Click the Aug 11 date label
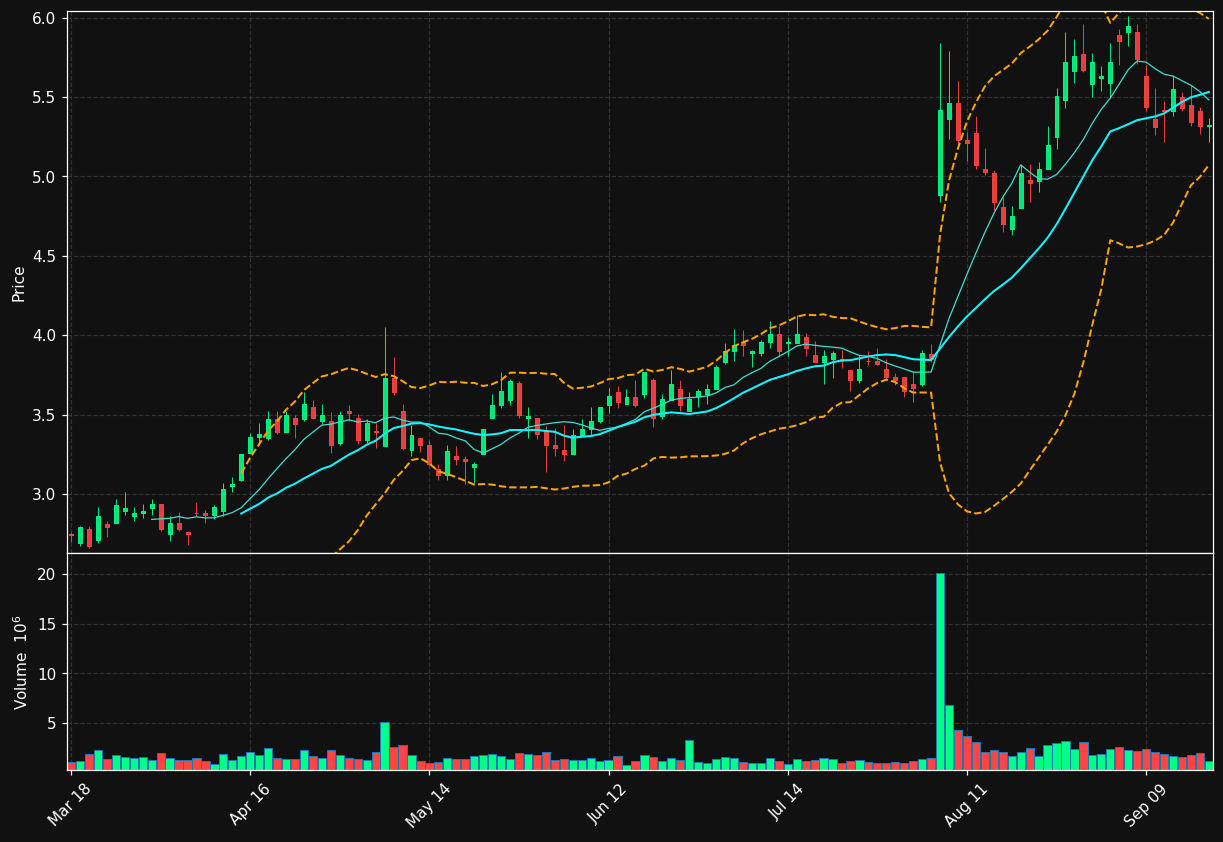 (x=965, y=804)
